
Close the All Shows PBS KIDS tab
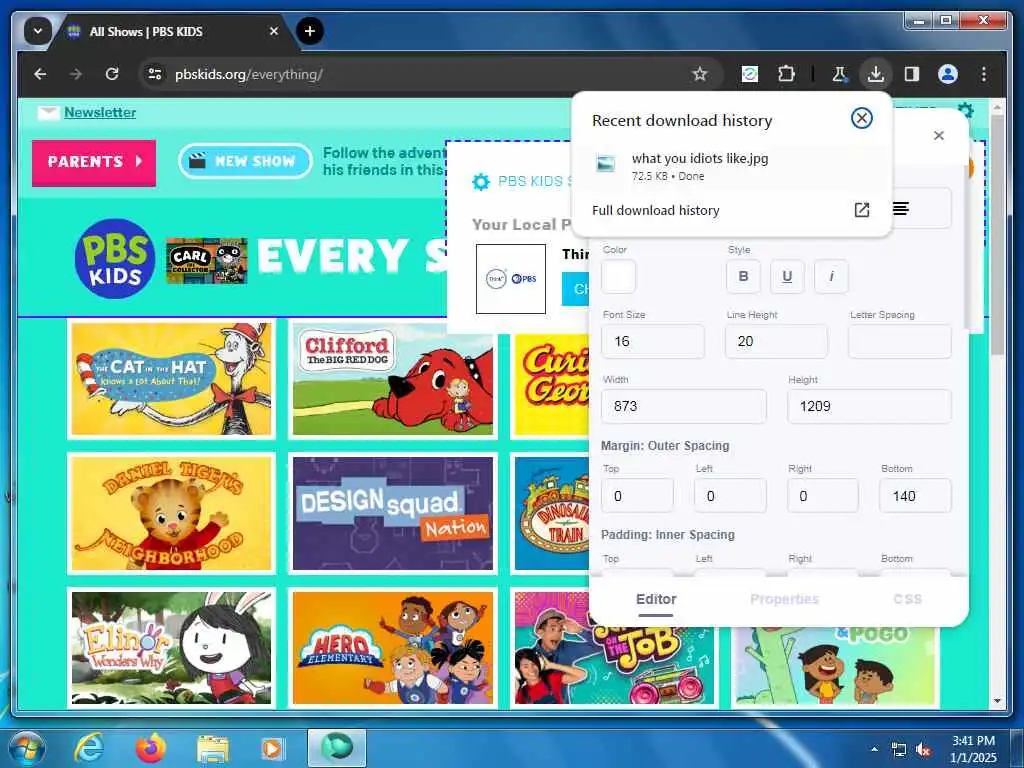click(x=274, y=31)
